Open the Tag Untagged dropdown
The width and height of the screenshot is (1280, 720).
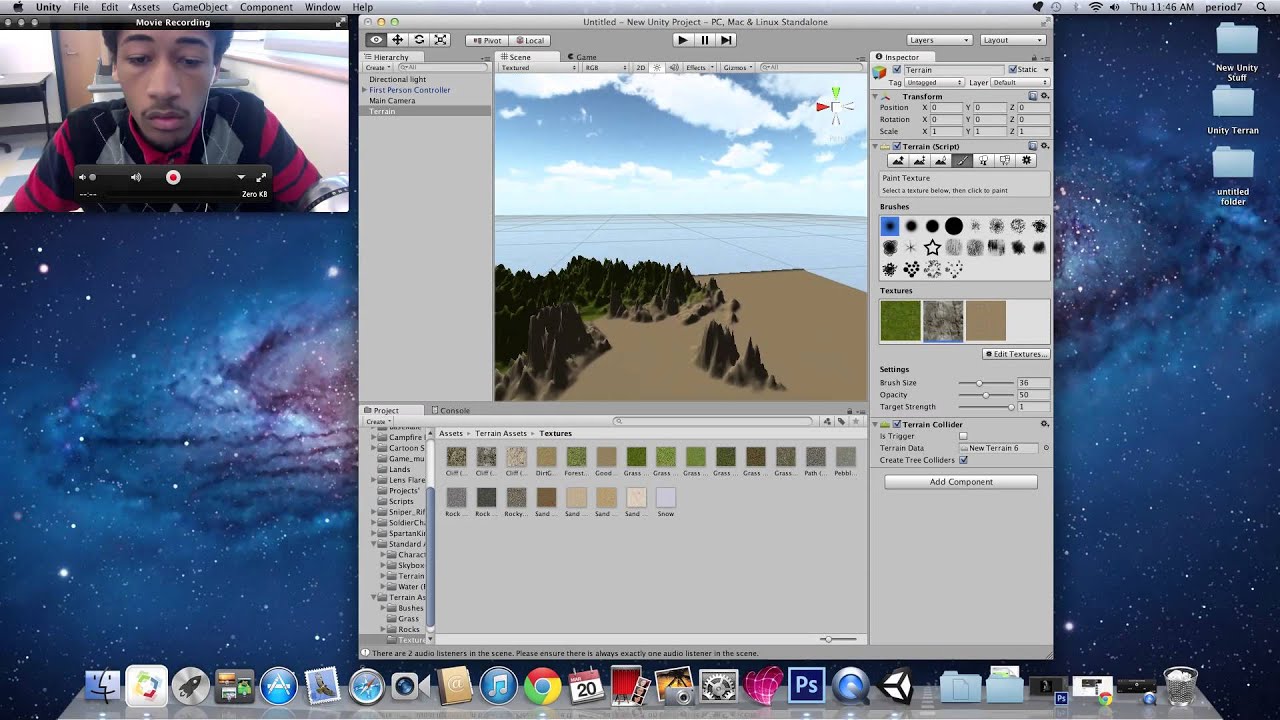point(934,82)
